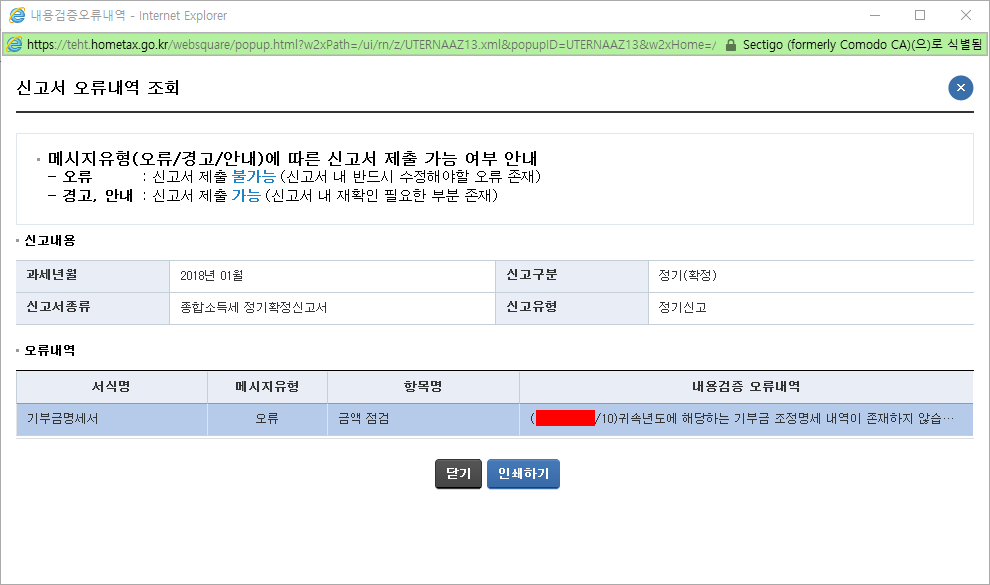Viewport: 990px width, 585px height.
Task: Click the 오류내역 section title
Action: point(50,350)
